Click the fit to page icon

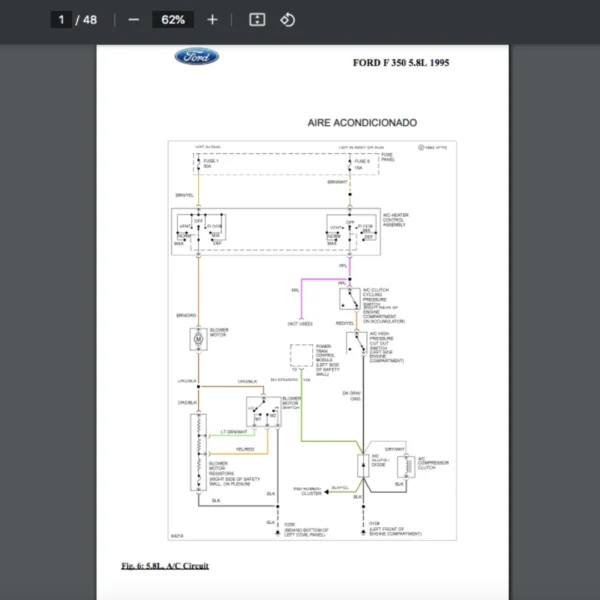pyautogui.click(x=257, y=20)
